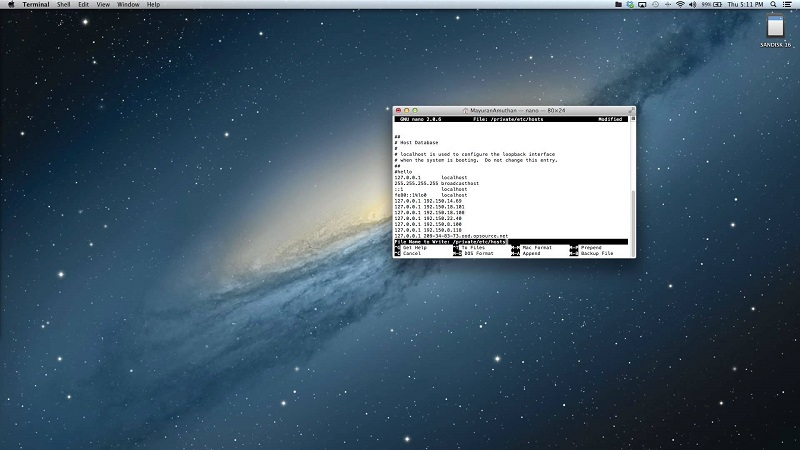The image size is (800, 450).
Task: Close the nano Terminal window
Action: click(398, 110)
